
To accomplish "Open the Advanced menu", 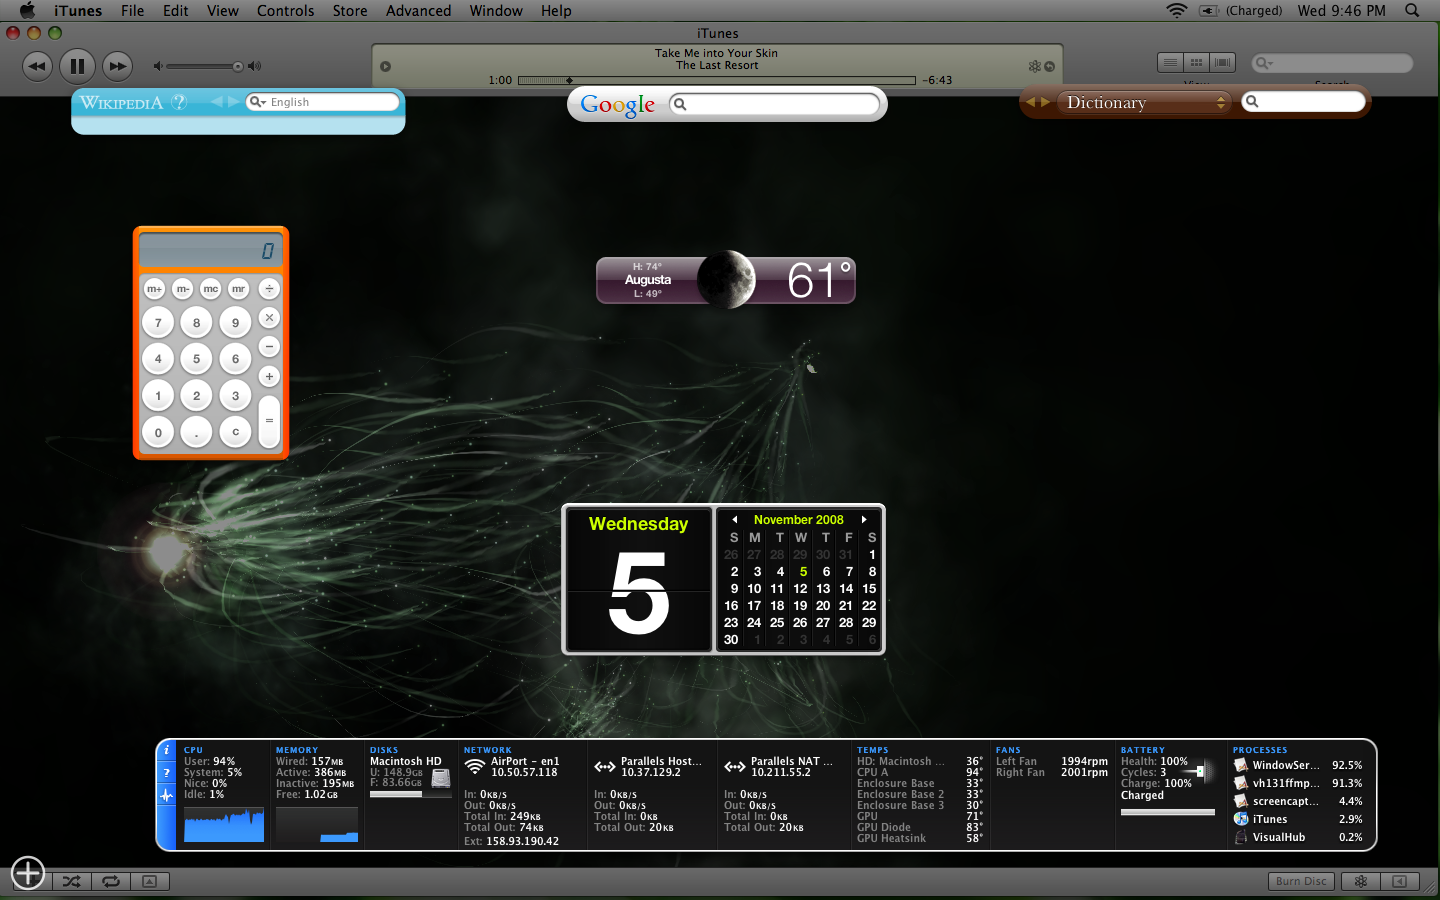I will pyautogui.click(x=418, y=10).
